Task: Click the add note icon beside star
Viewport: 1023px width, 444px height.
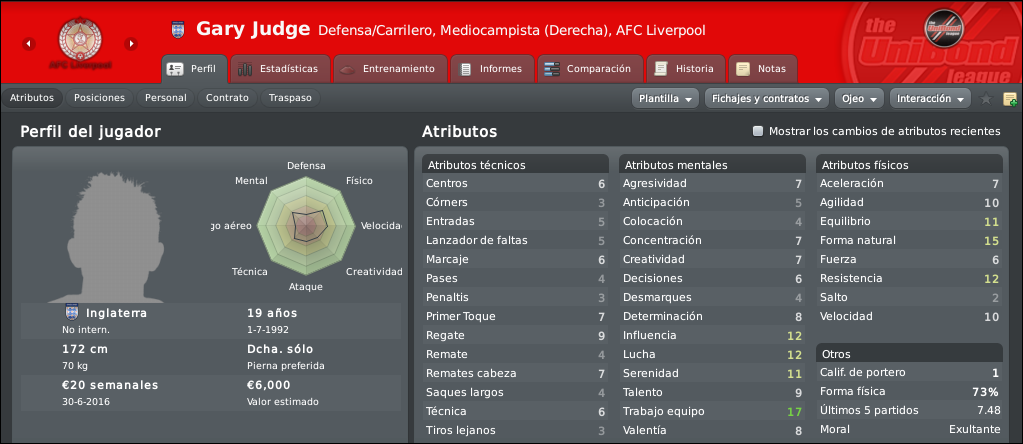Action: pyautogui.click(x=1009, y=99)
